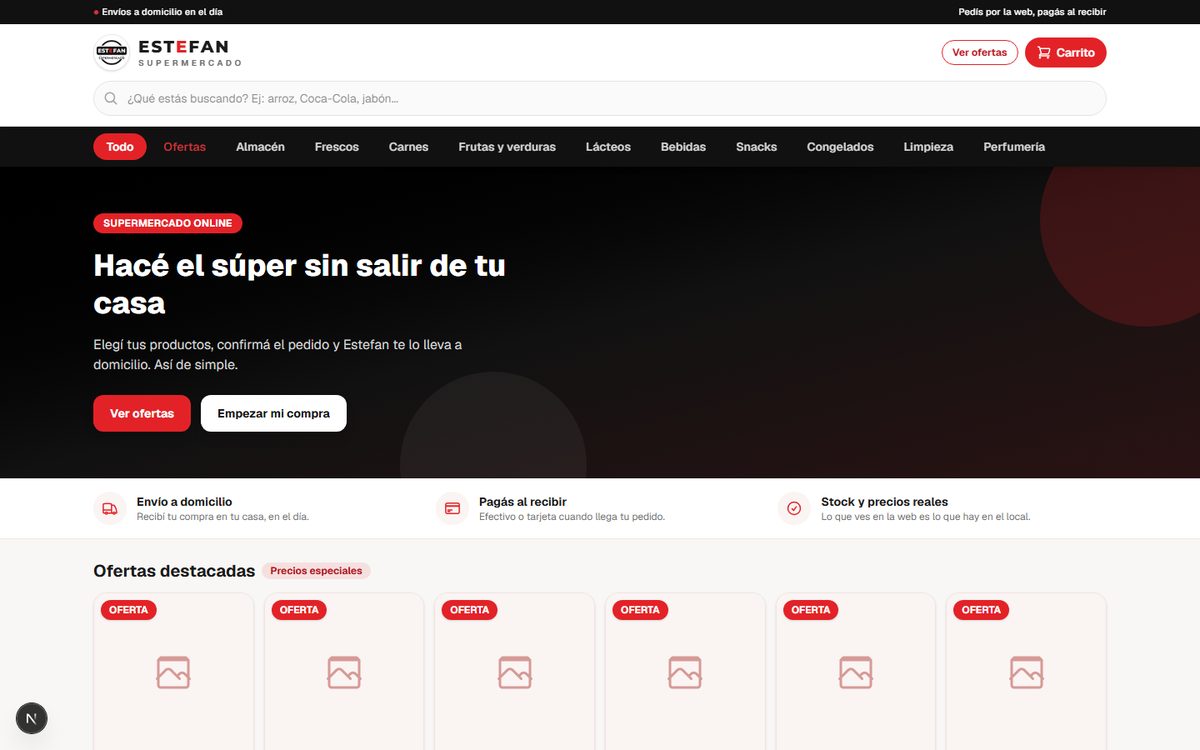The height and width of the screenshot is (750, 1200).
Task: Click the Envío a domicilio heading
Action: click(185, 502)
